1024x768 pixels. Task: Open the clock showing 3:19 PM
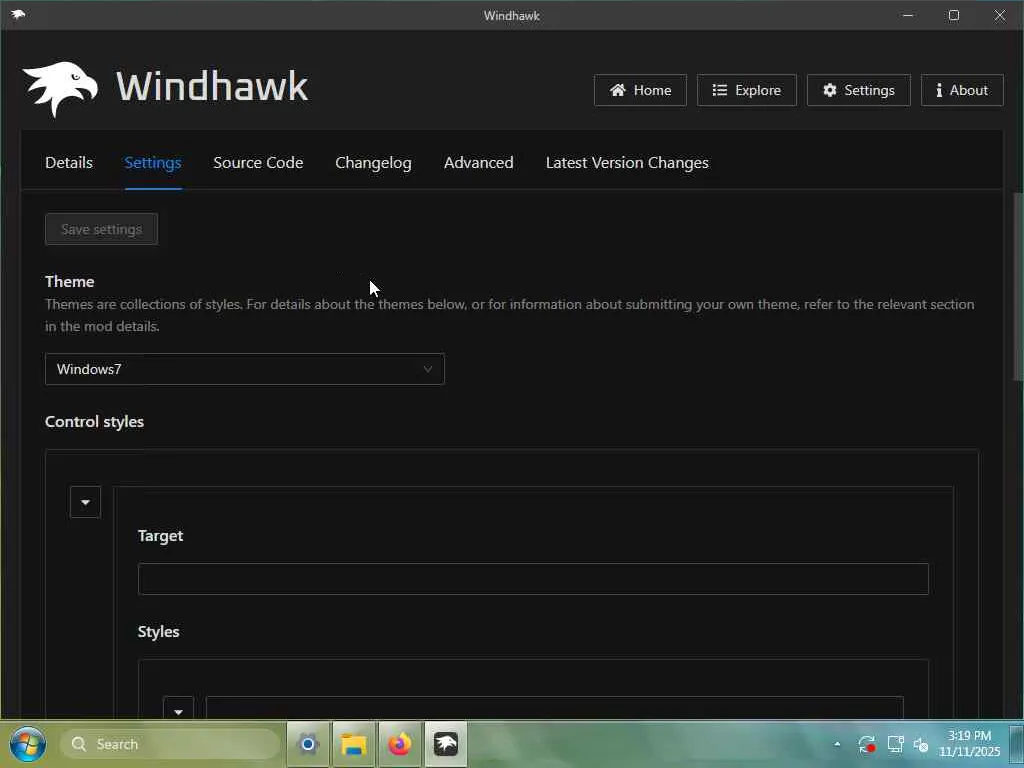click(x=970, y=744)
